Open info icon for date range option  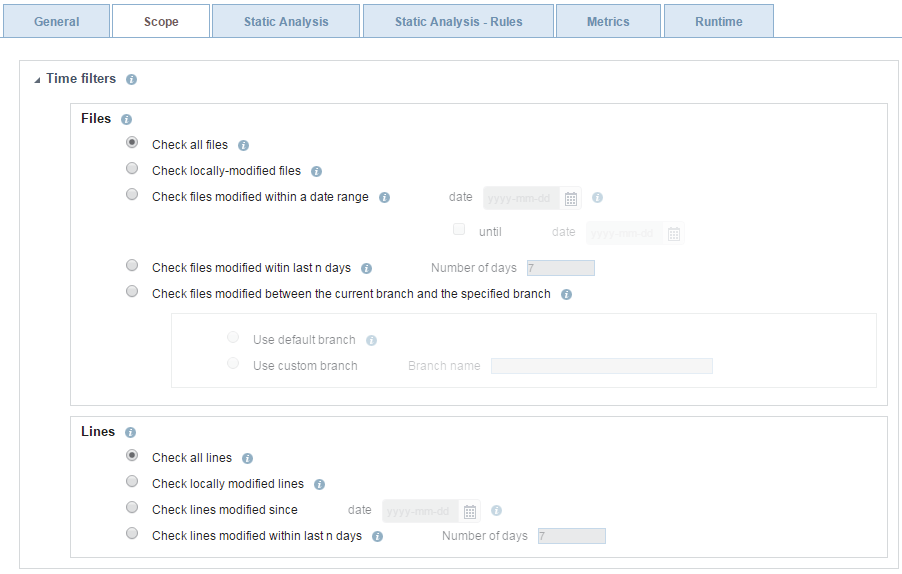(384, 198)
